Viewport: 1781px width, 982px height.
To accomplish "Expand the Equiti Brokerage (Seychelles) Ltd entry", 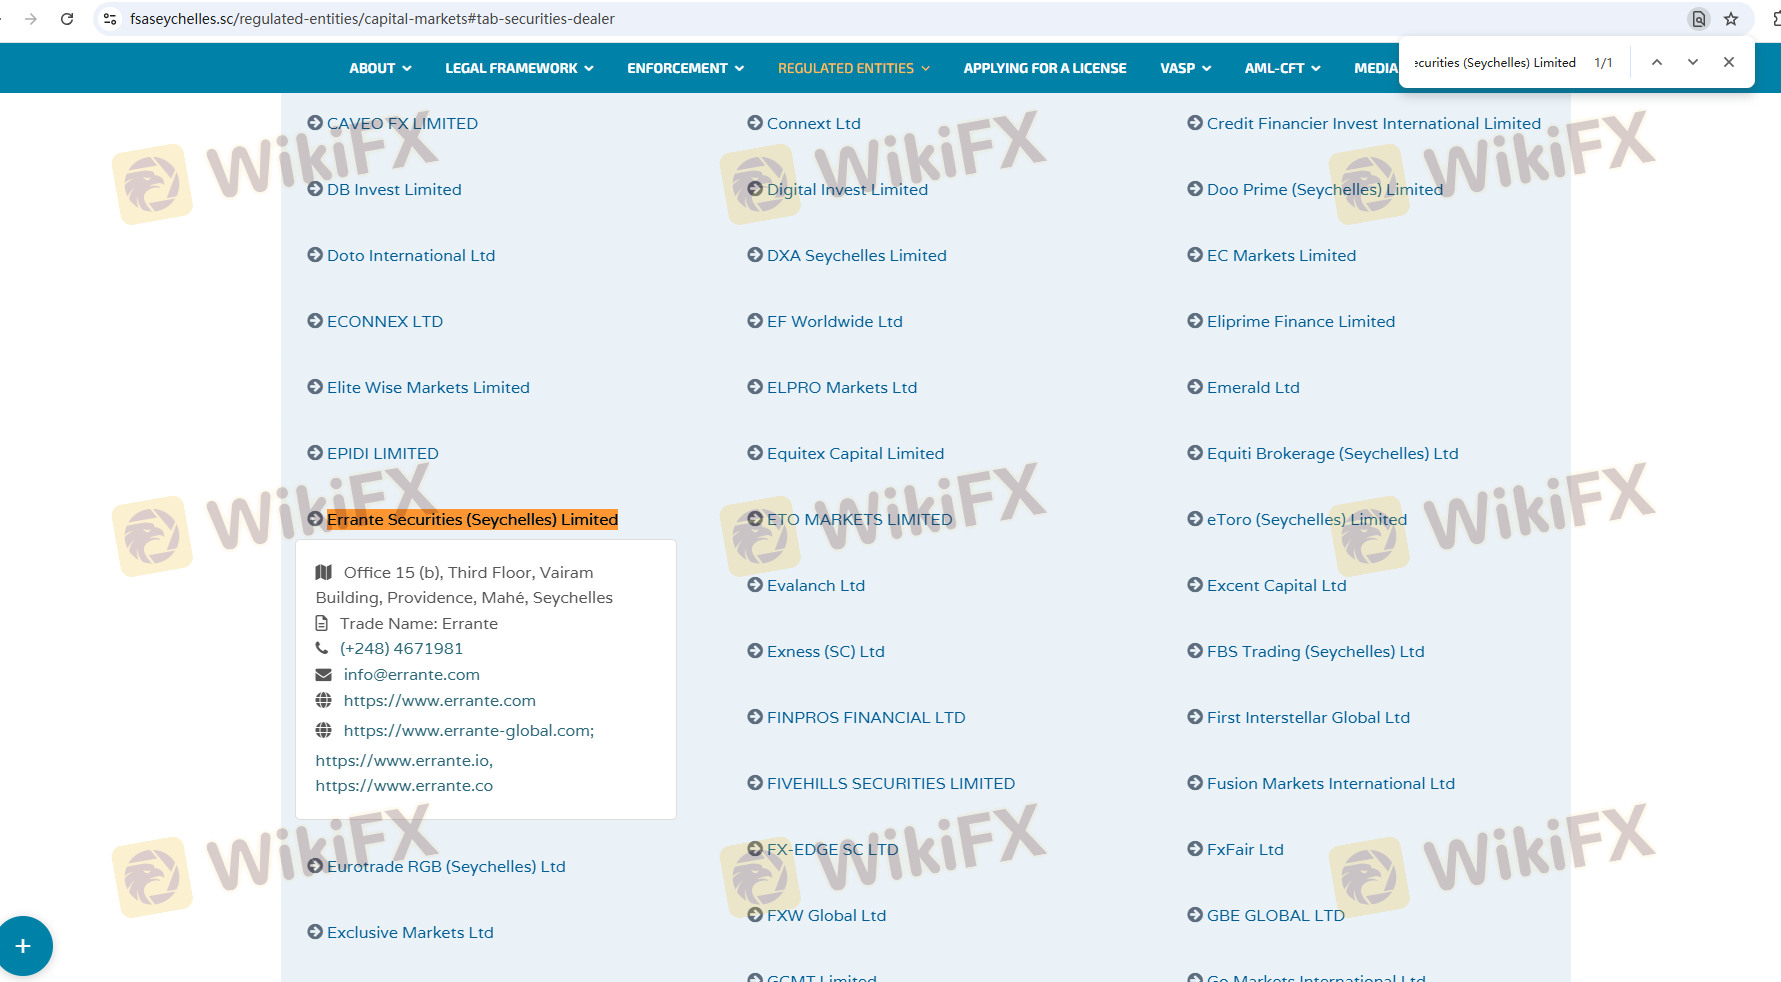I will (1332, 454).
